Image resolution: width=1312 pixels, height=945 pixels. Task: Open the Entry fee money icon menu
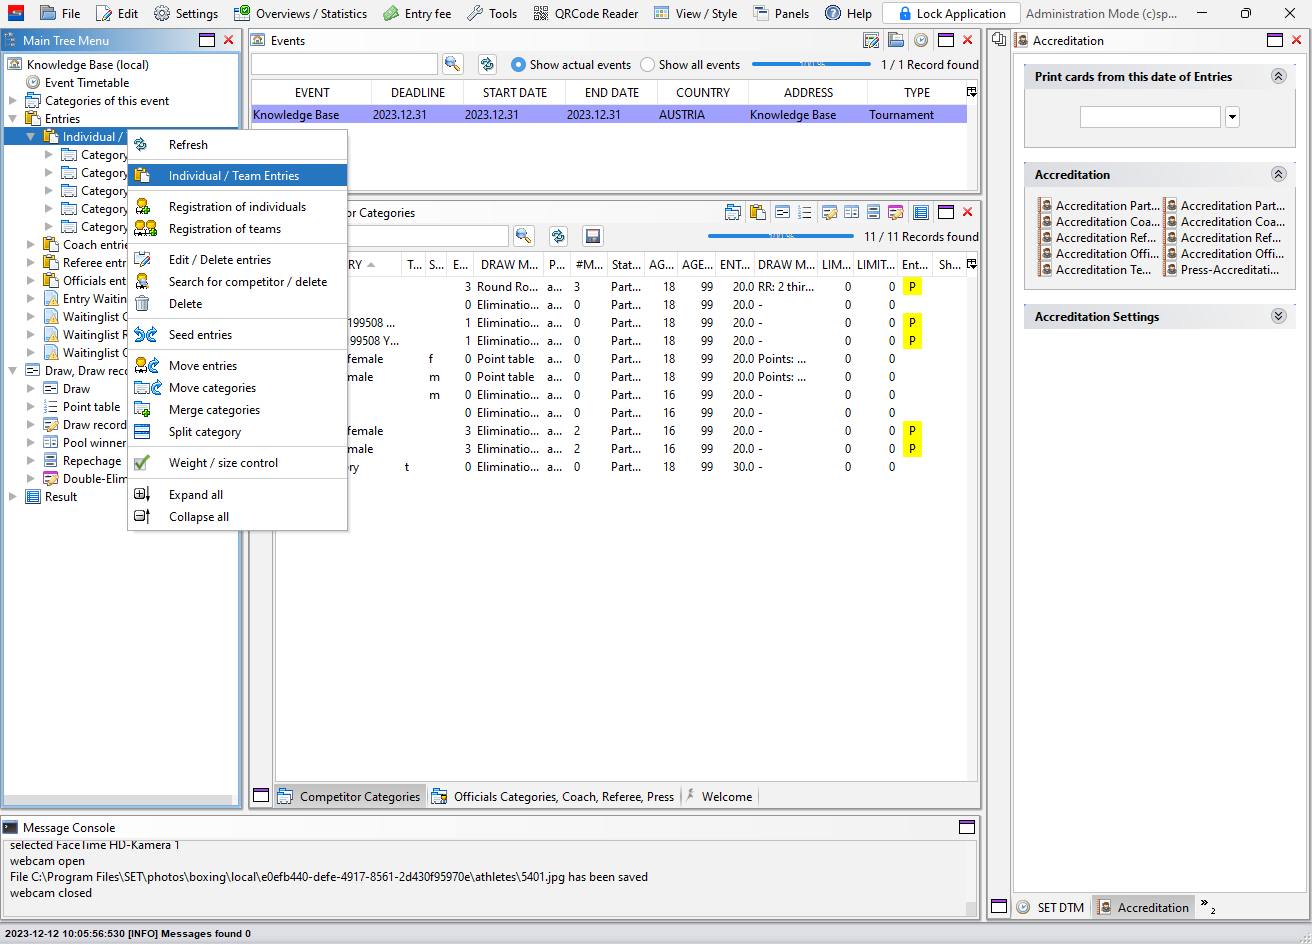[392, 13]
